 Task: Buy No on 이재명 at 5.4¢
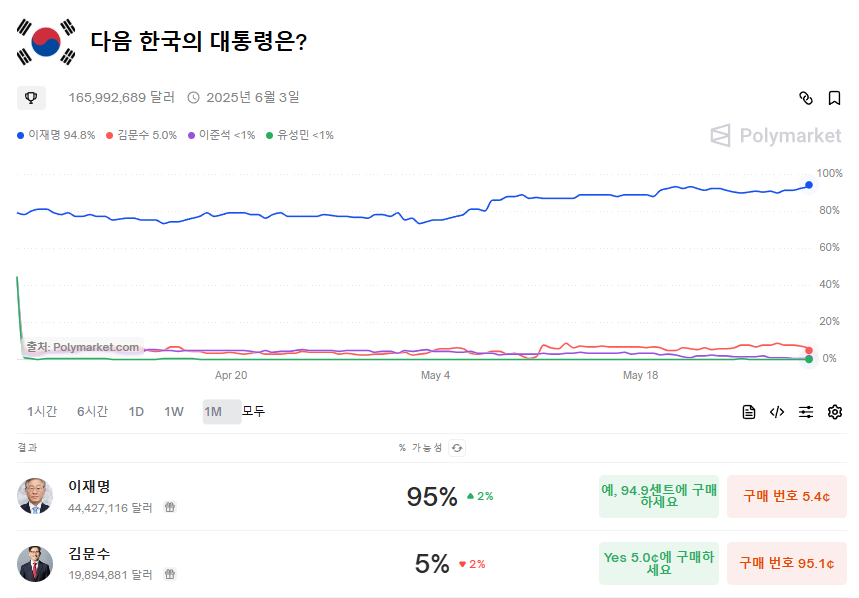coord(787,496)
